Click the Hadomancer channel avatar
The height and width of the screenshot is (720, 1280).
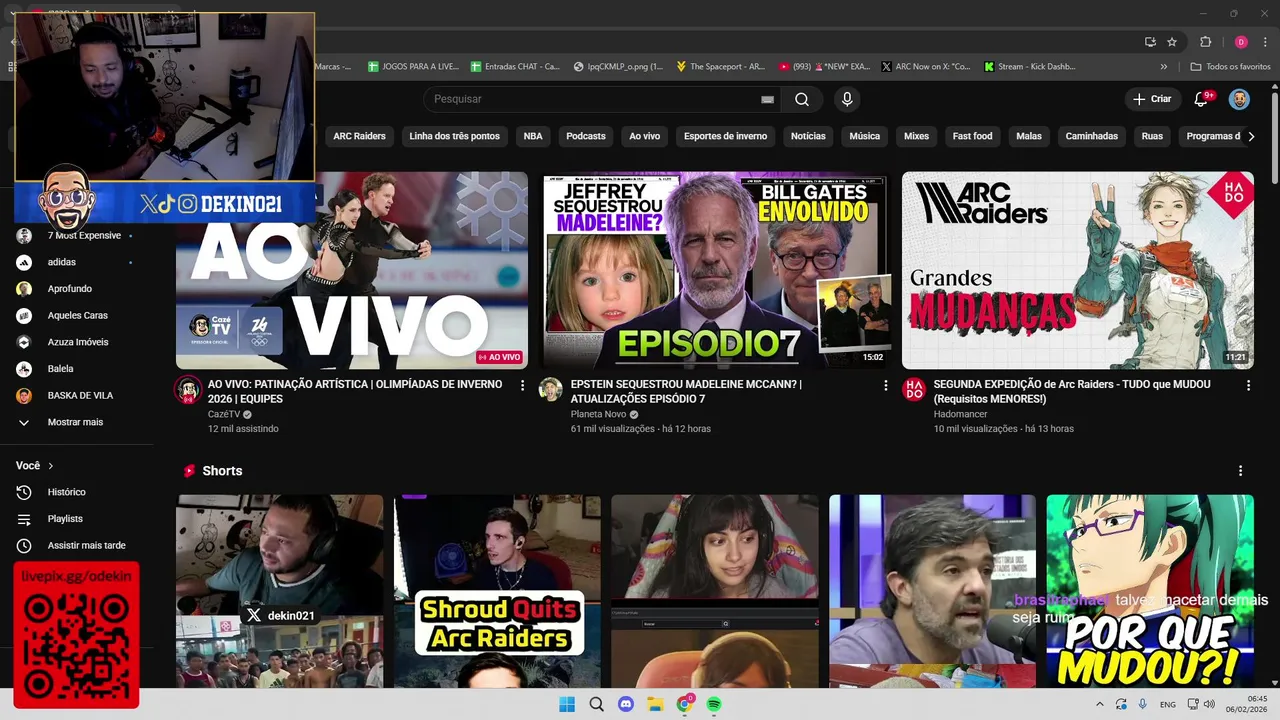pyautogui.click(x=914, y=390)
